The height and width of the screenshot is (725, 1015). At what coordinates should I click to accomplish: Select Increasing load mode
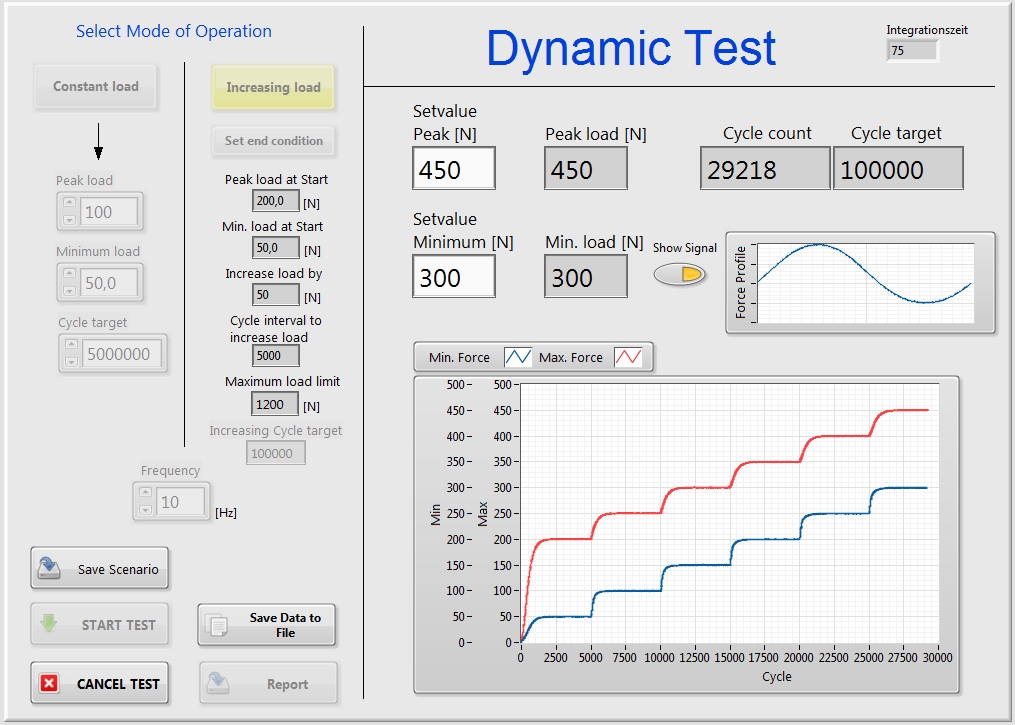point(273,88)
